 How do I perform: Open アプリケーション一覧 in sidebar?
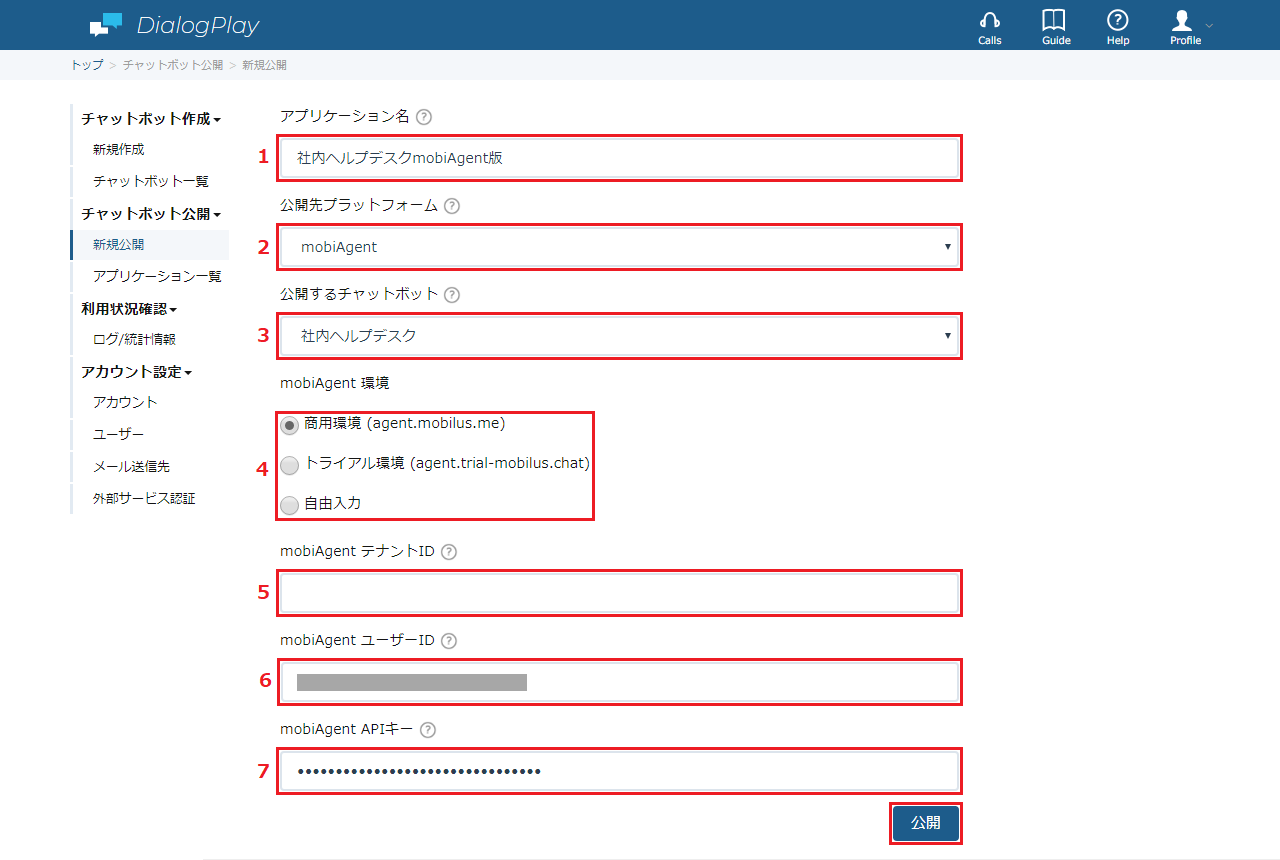(x=157, y=276)
